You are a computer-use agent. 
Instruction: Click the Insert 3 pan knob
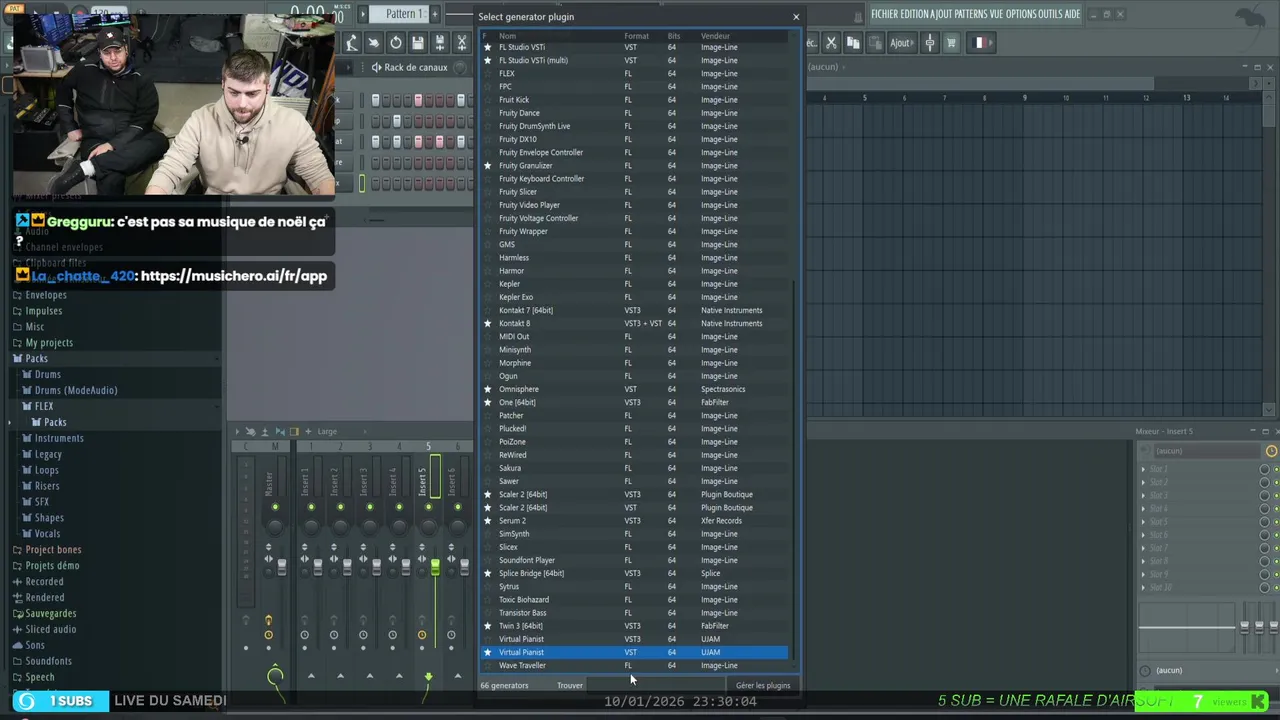369,528
